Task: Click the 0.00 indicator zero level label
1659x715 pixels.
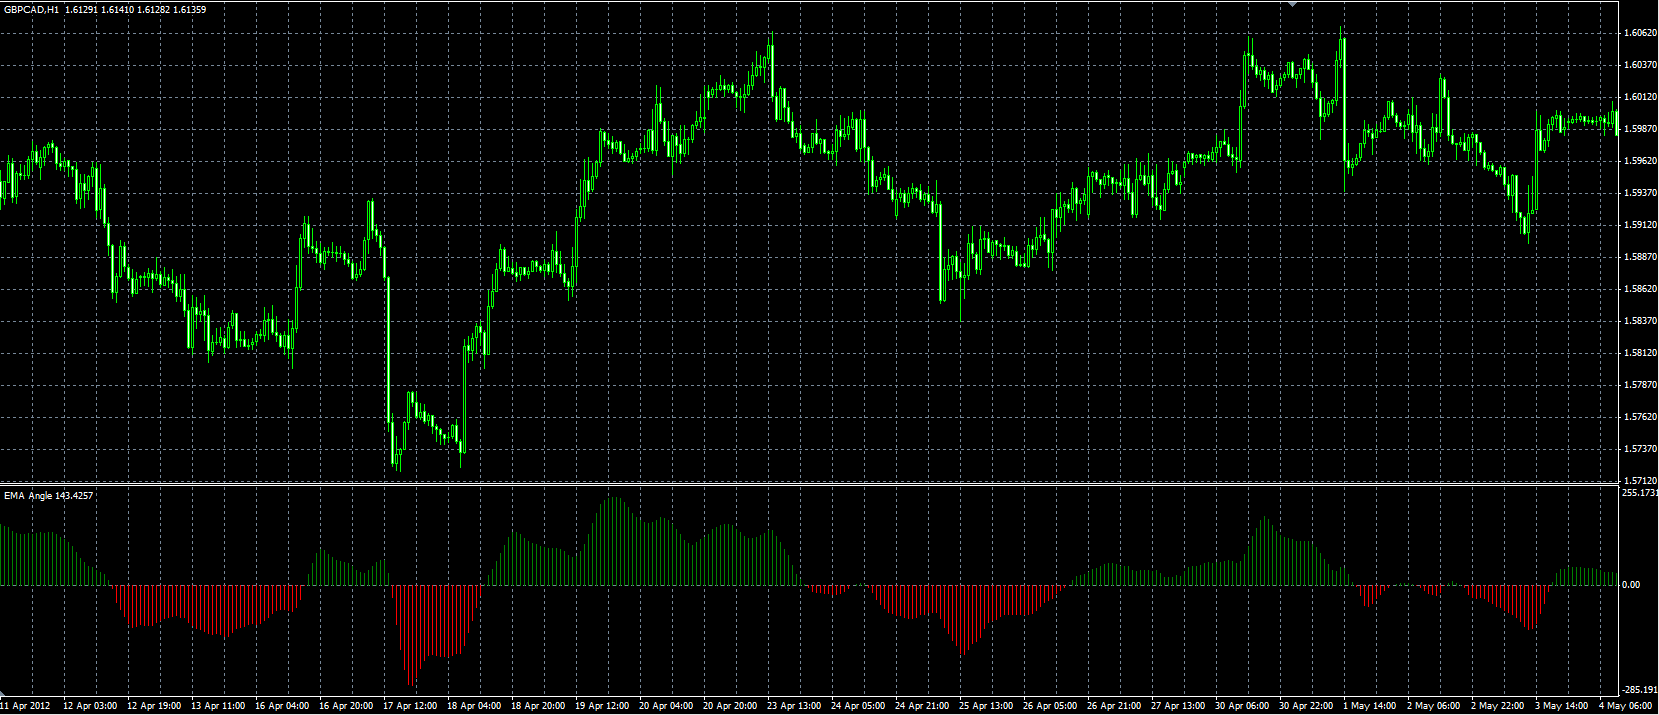Action: [1630, 585]
